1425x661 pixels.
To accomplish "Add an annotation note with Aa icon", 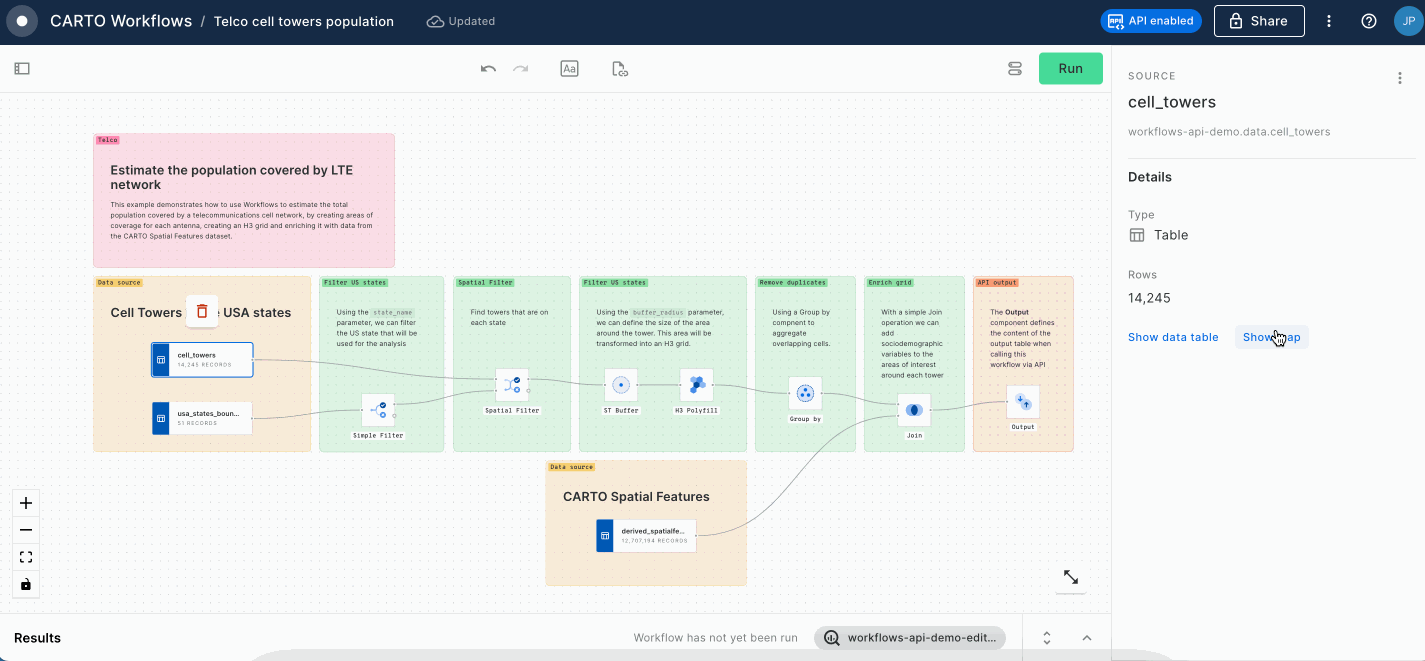I will pos(569,69).
